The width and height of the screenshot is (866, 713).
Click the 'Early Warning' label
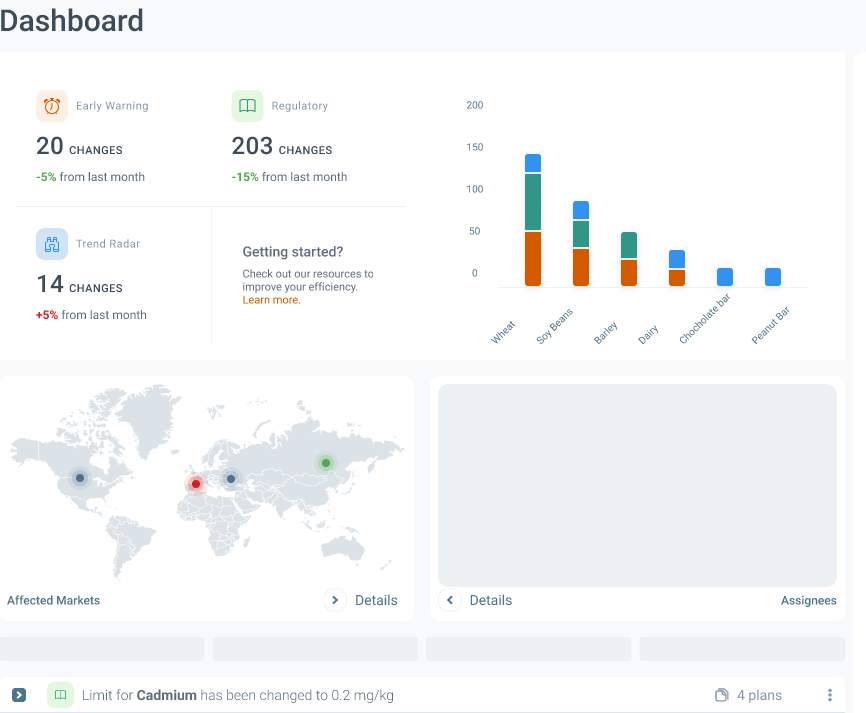tap(112, 106)
